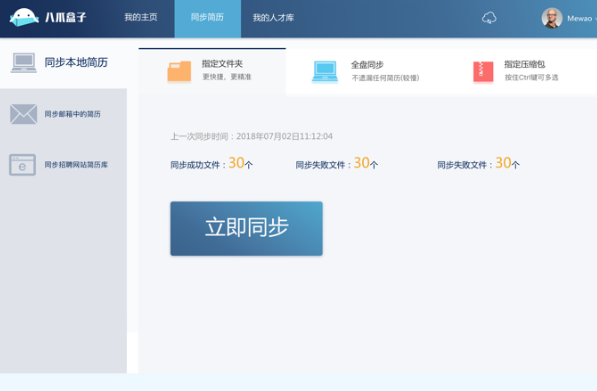Open the Mewao user avatar

(552, 18)
